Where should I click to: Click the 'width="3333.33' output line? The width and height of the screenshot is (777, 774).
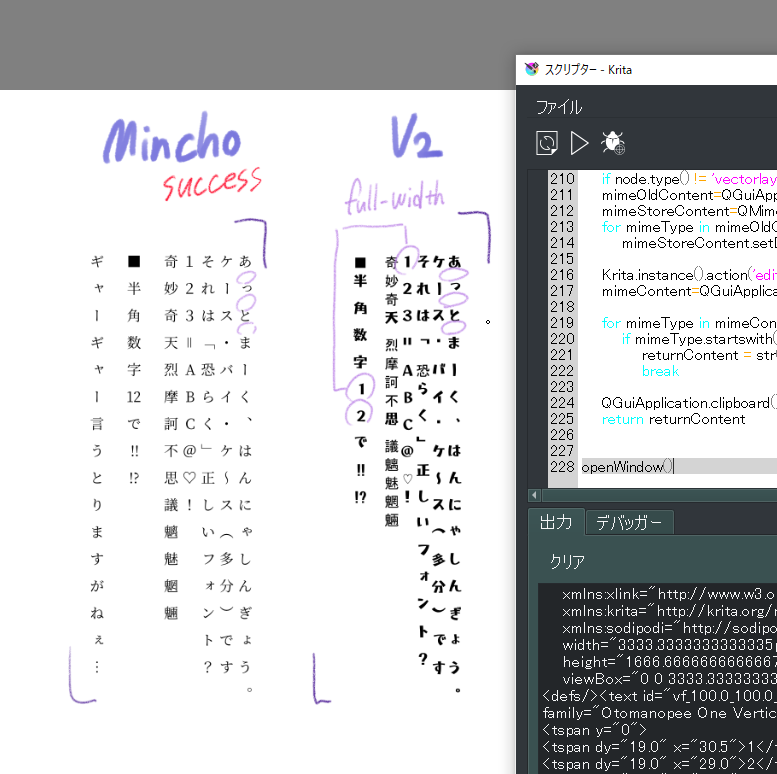[x=669, y=645]
